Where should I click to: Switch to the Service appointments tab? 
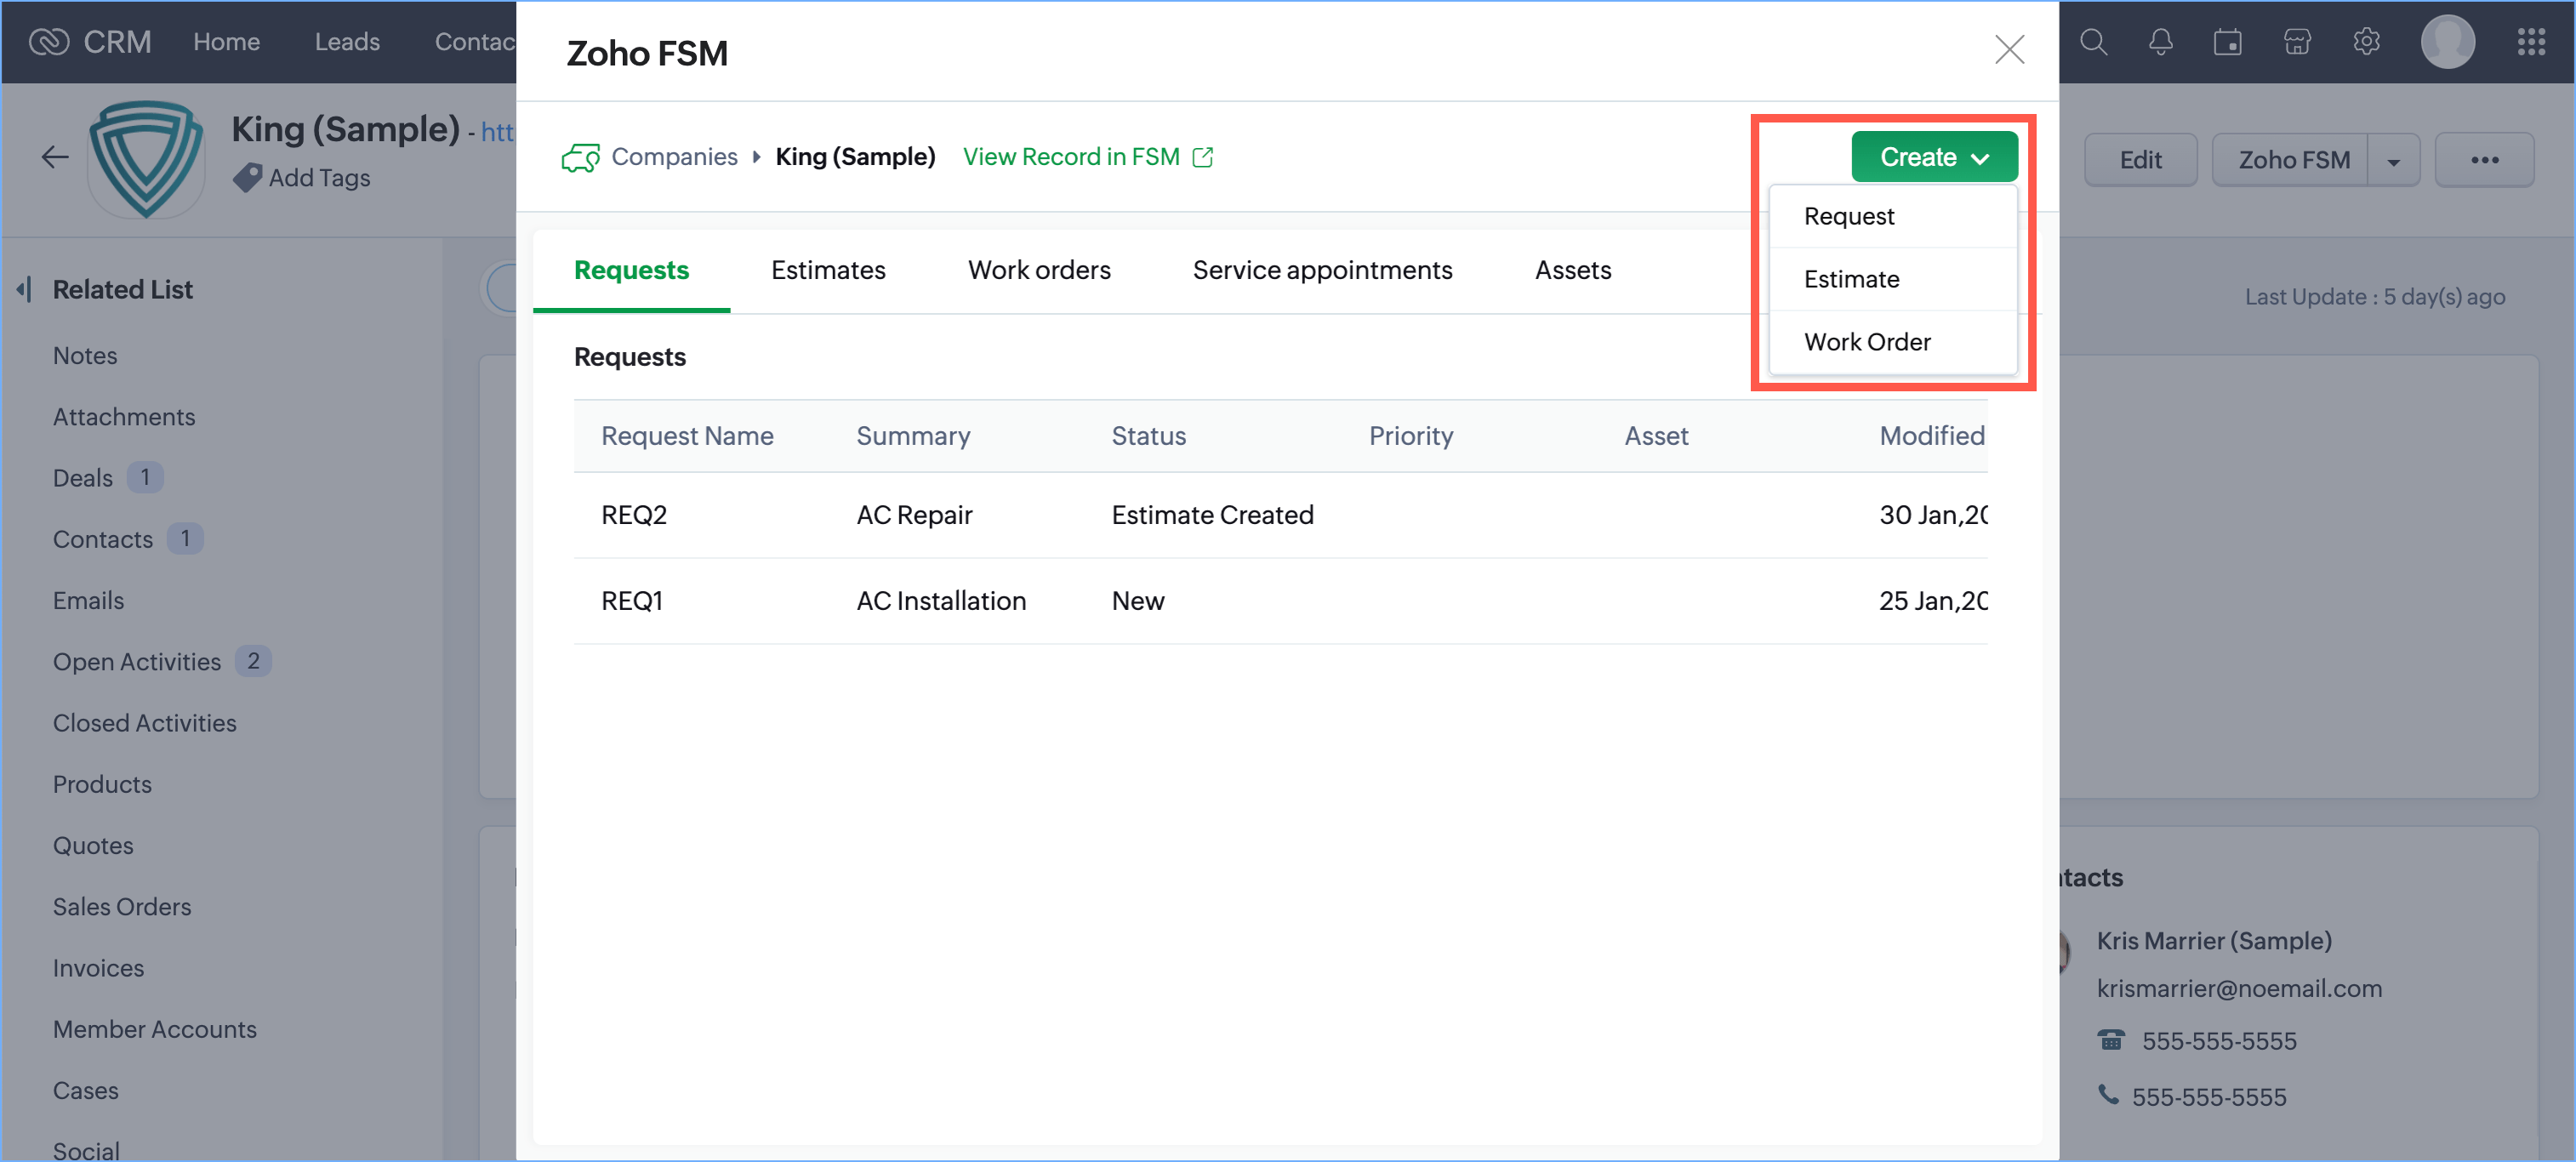click(x=1321, y=270)
